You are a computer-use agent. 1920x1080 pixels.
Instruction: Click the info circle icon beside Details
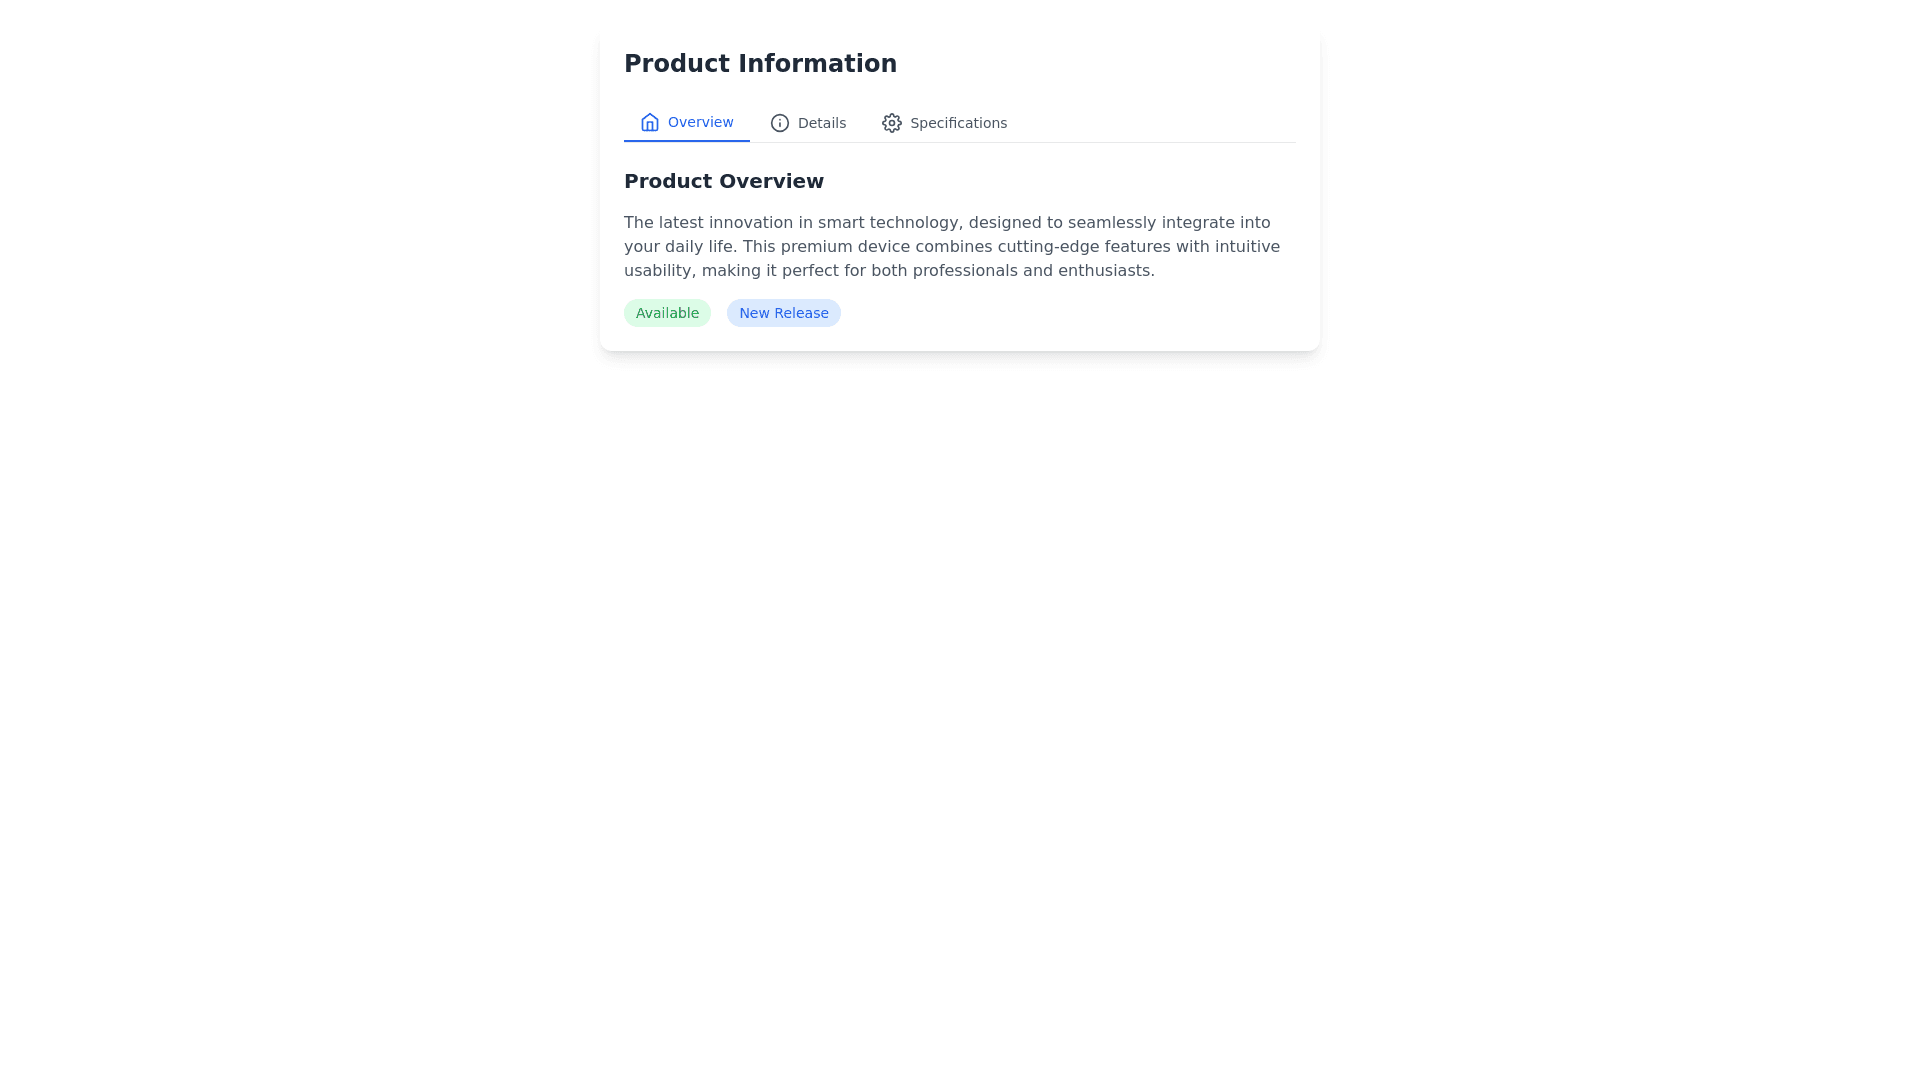[779, 123]
